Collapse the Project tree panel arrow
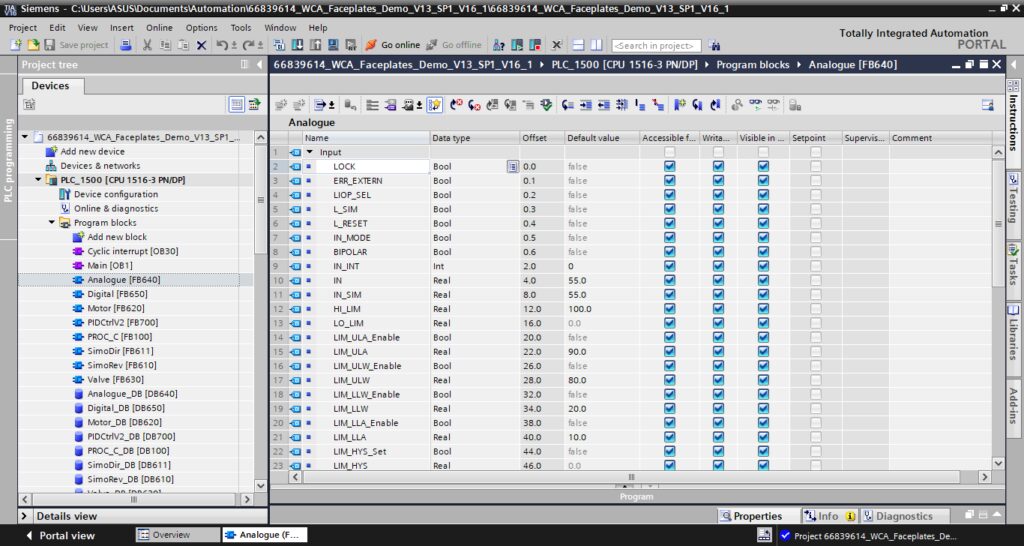This screenshot has width=1024, height=546. click(259, 65)
